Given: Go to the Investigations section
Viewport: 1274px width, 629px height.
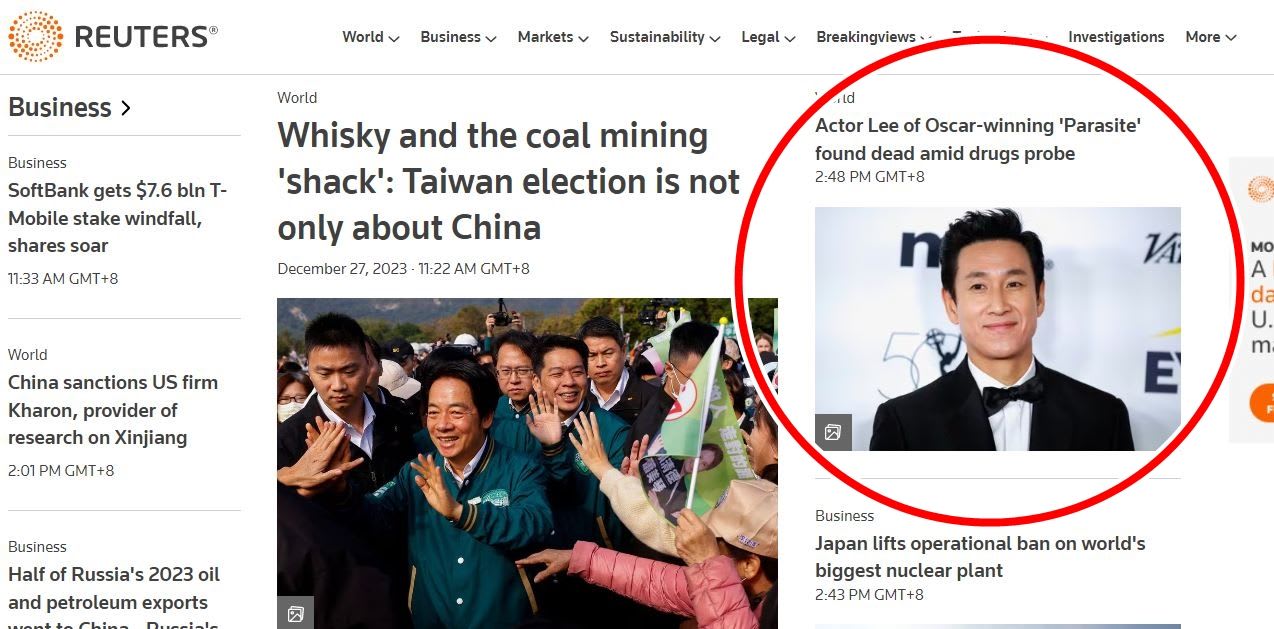Looking at the screenshot, I should (1116, 37).
